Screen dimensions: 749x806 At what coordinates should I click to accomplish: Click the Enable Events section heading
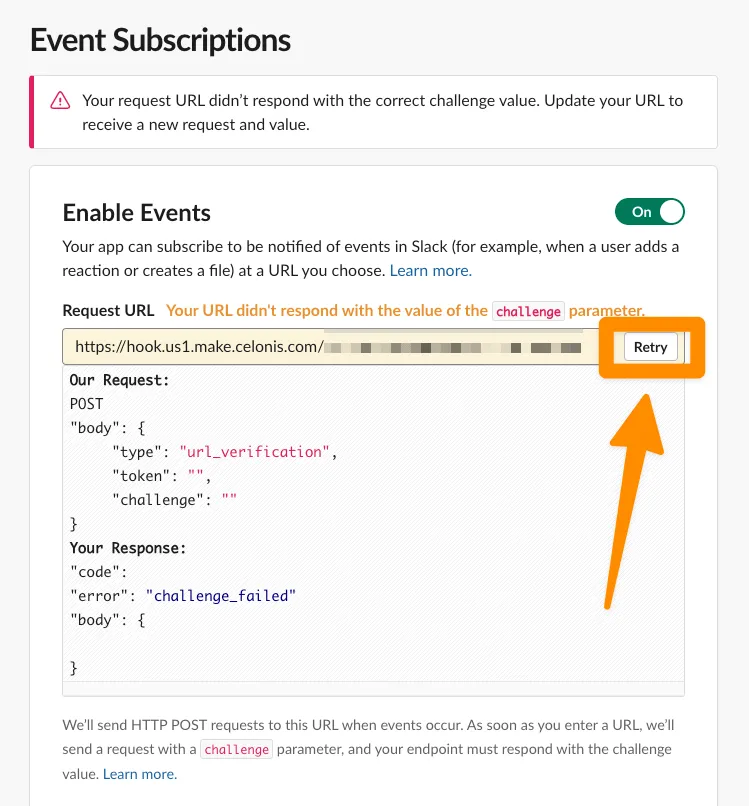[x=137, y=213]
